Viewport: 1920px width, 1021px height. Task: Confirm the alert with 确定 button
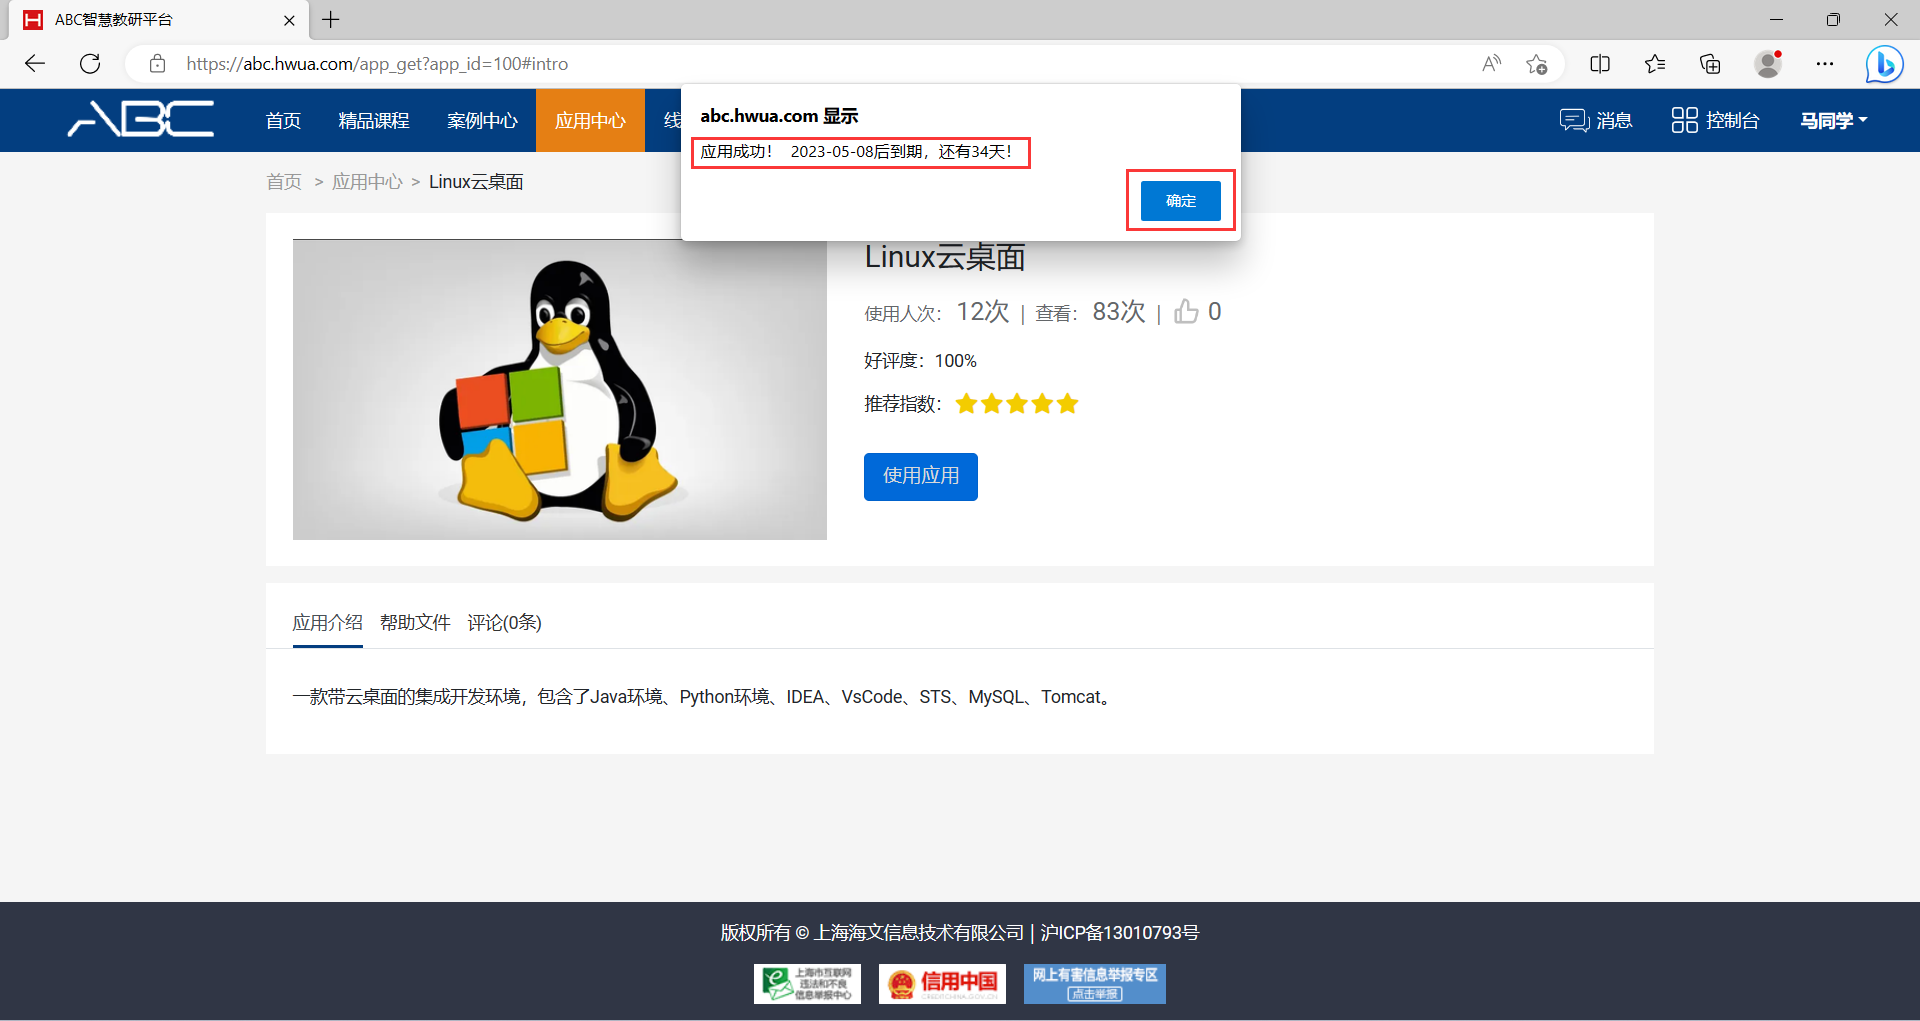click(x=1180, y=201)
